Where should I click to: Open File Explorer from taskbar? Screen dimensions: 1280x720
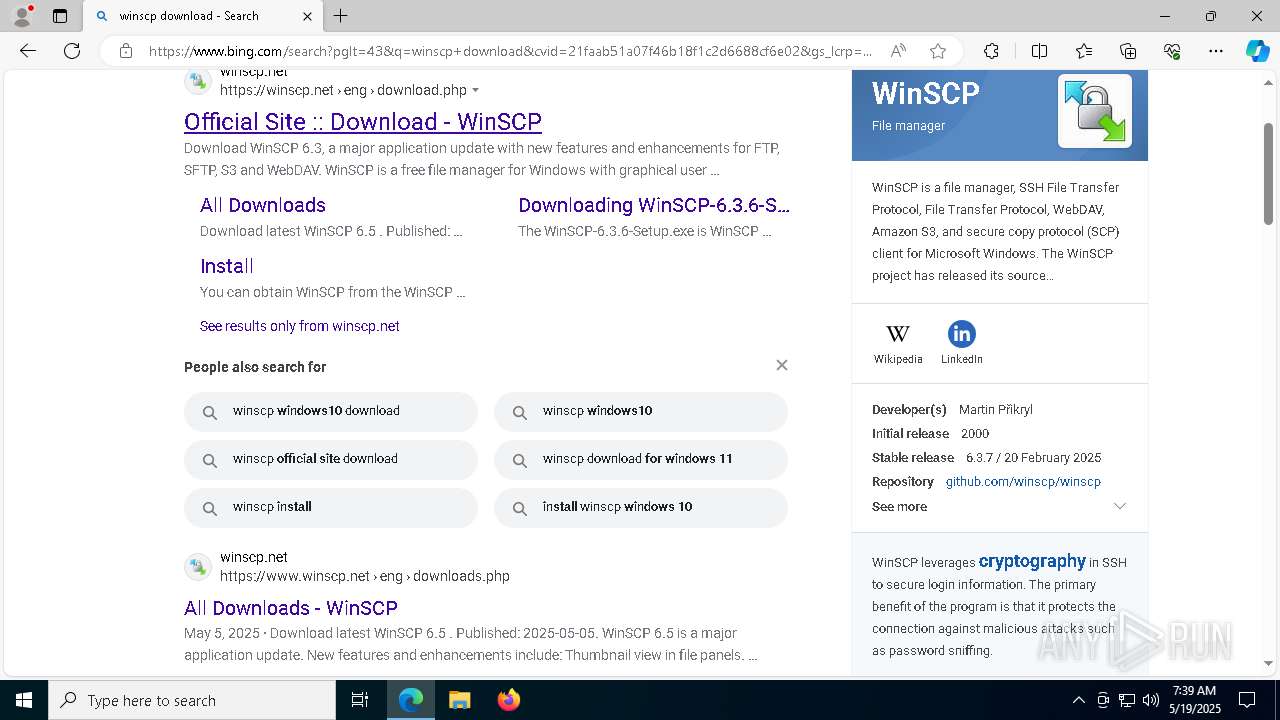pyautogui.click(x=459, y=700)
